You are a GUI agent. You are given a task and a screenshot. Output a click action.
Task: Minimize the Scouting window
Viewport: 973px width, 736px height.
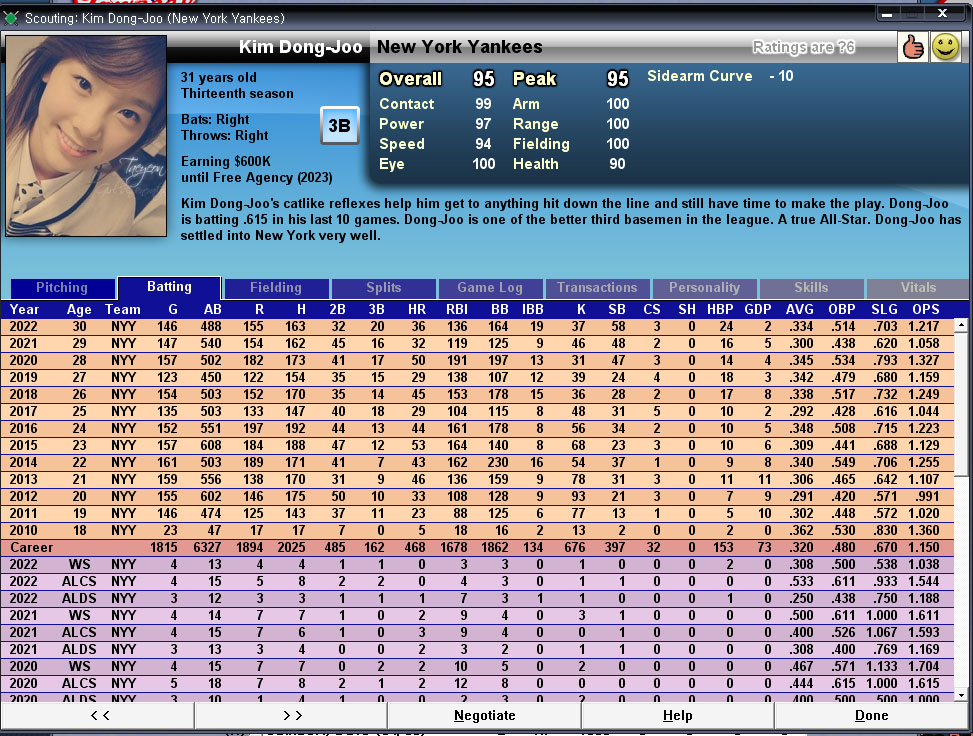pos(887,13)
